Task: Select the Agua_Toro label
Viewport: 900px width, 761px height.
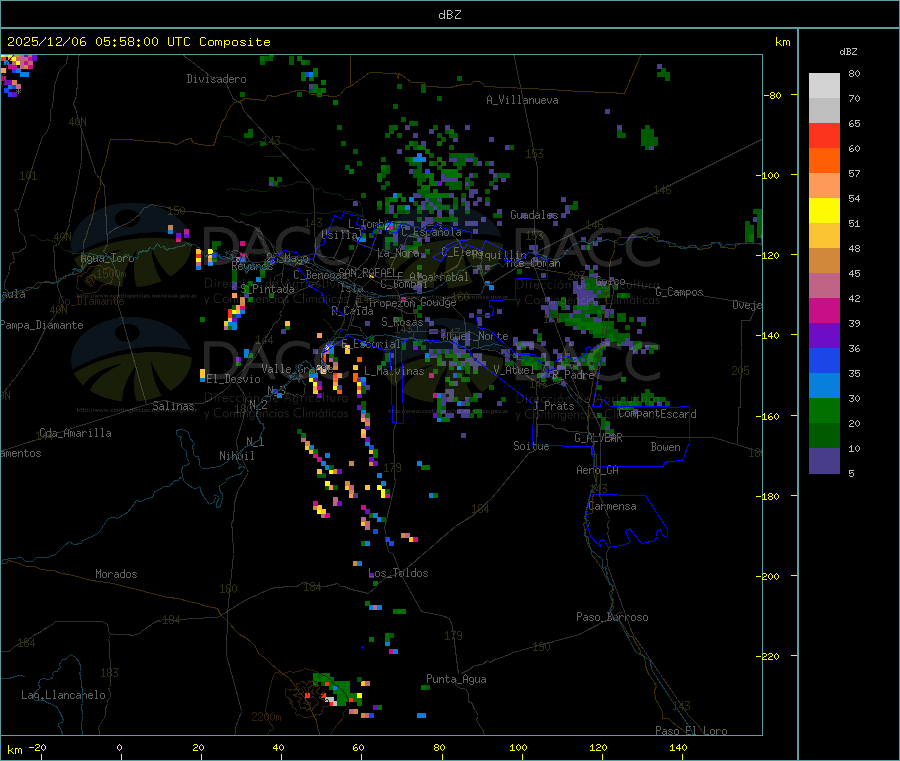Action: click(107, 258)
